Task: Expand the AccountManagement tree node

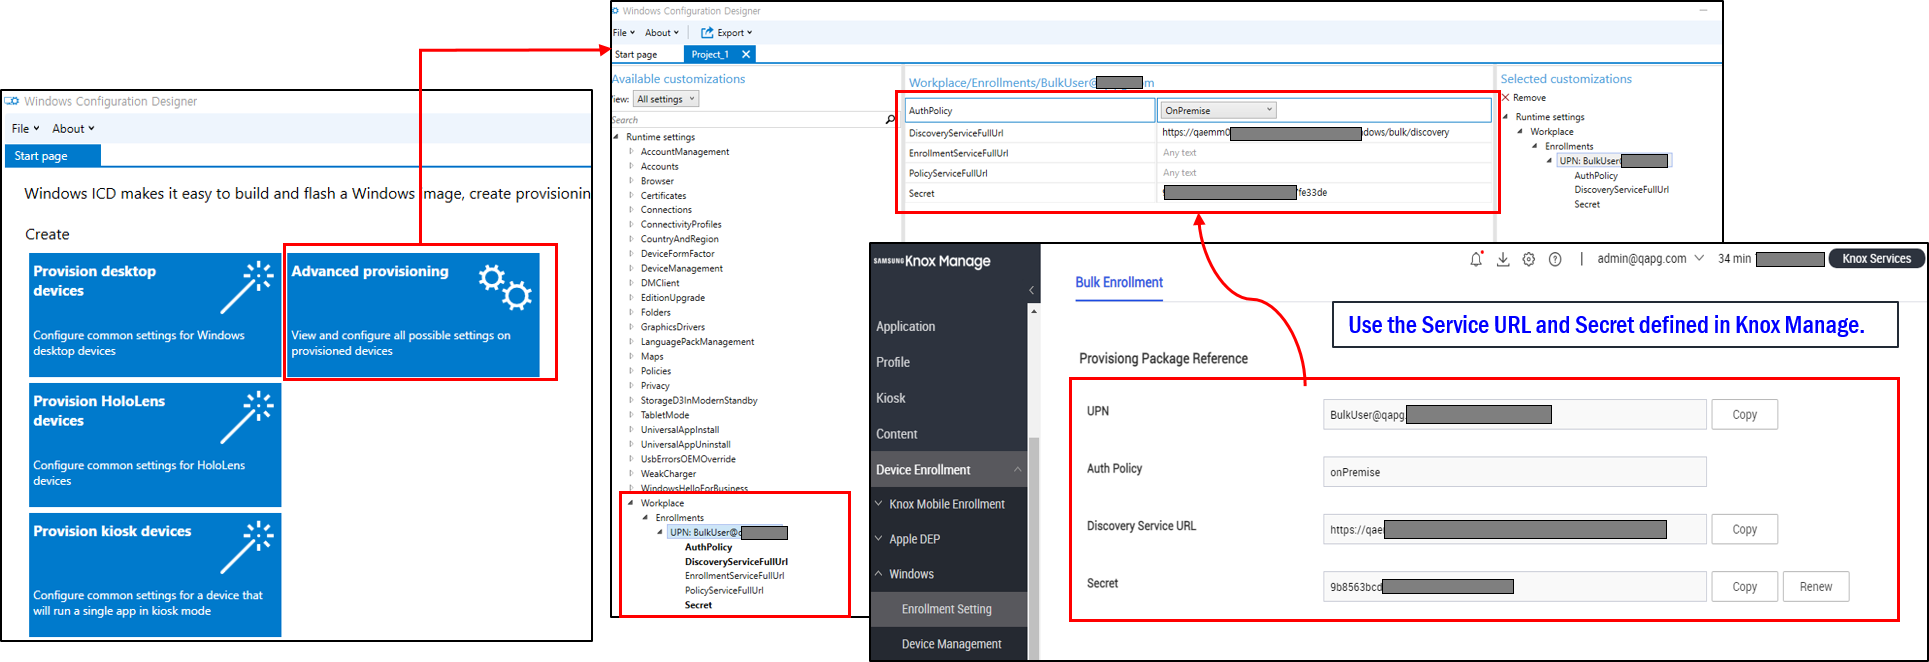Action: click(631, 152)
